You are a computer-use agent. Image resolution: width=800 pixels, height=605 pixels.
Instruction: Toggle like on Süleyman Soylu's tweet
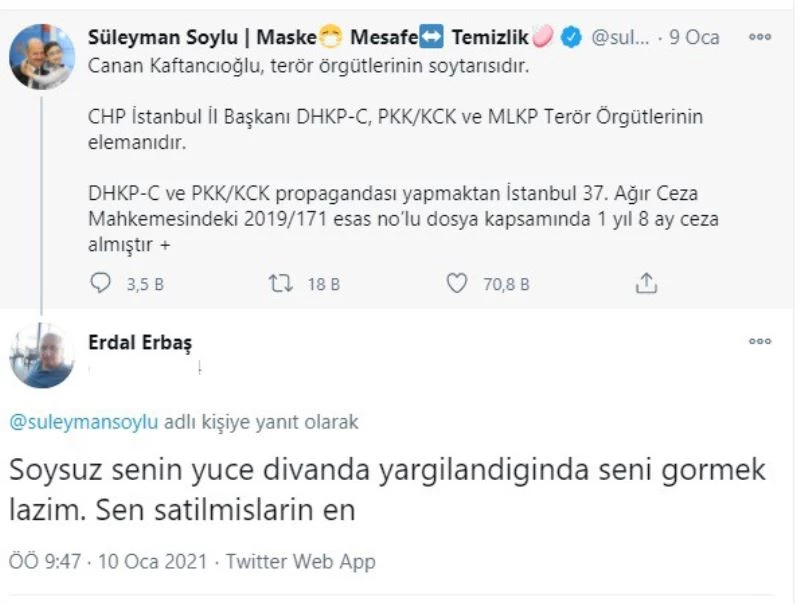coord(456,283)
